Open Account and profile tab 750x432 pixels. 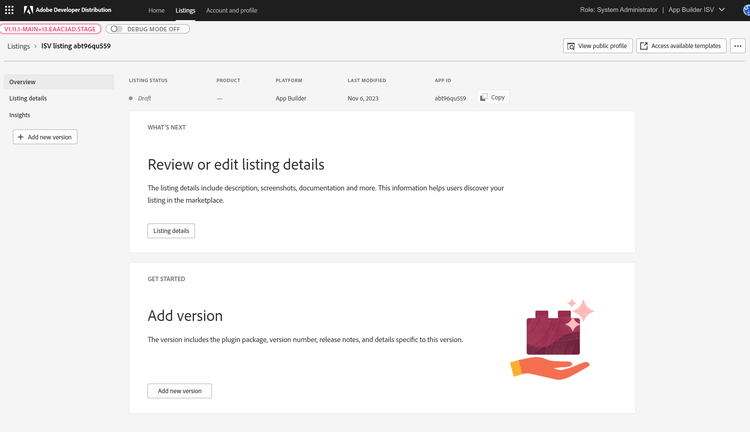[232, 10]
